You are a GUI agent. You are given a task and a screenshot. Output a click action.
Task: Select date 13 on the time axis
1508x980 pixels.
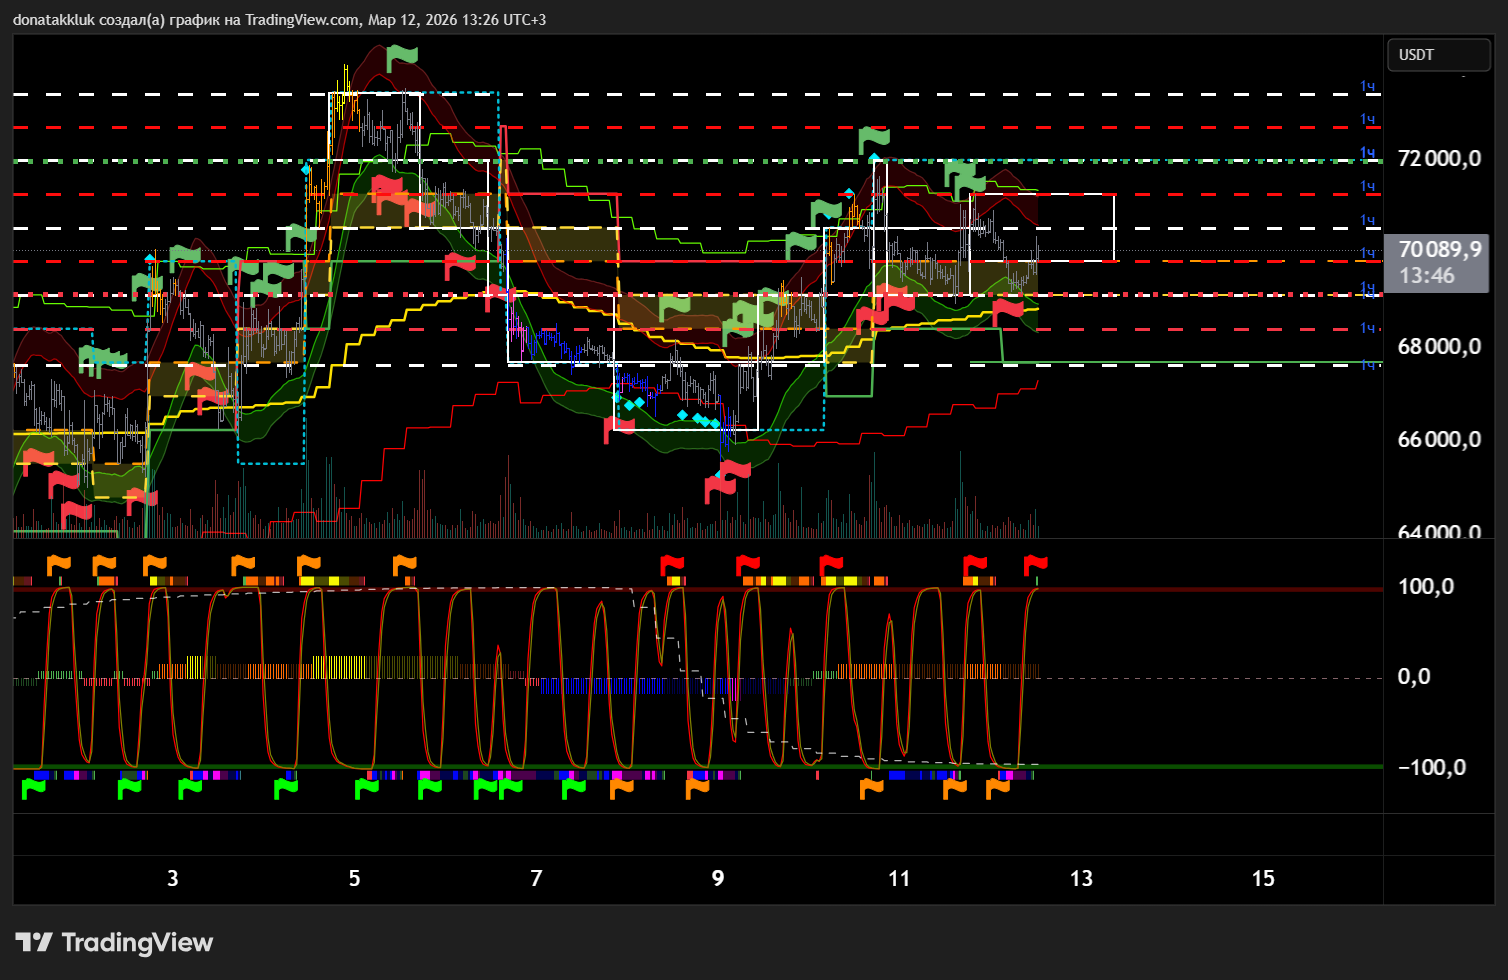tap(1081, 879)
